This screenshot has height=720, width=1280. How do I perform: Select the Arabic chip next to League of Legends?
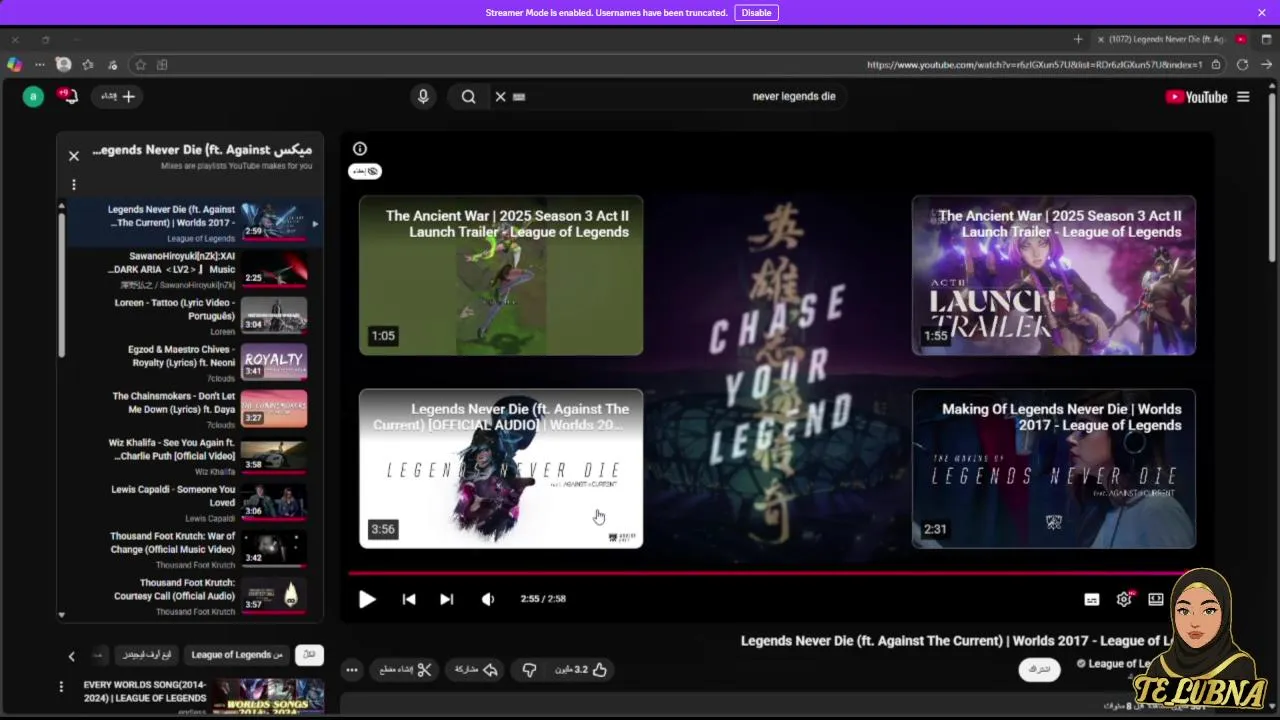point(147,655)
